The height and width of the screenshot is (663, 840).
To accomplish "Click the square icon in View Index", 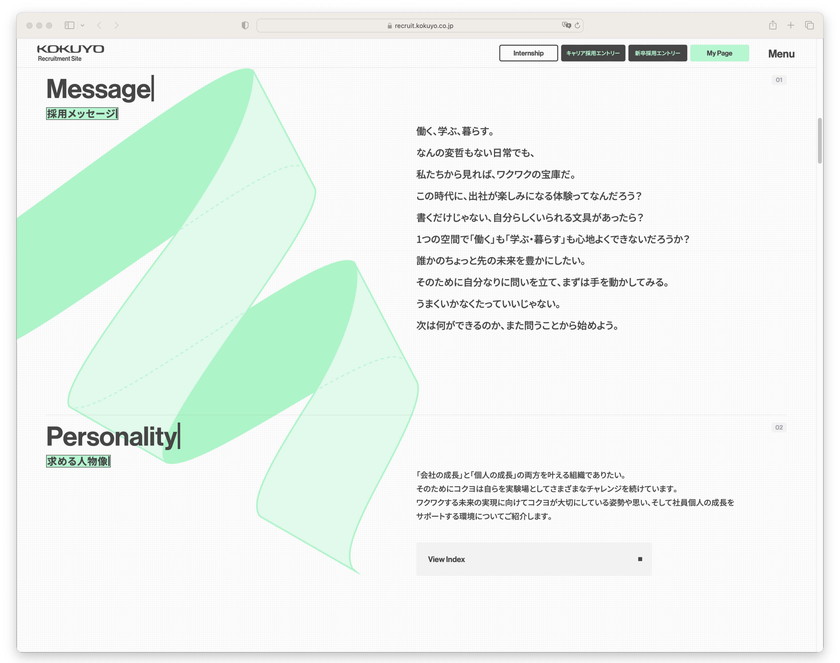I will pos(640,559).
